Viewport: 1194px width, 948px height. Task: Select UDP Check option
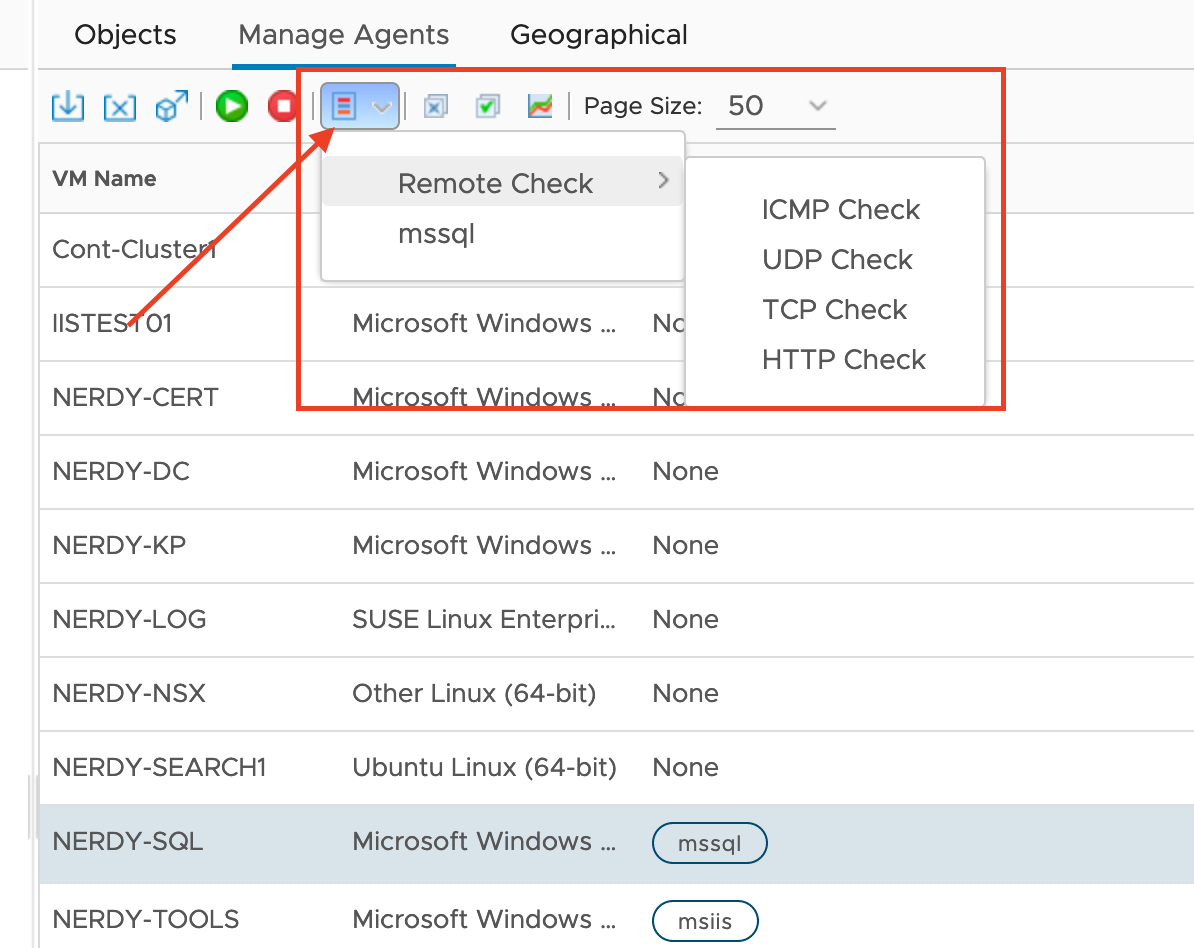click(x=837, y=260)
